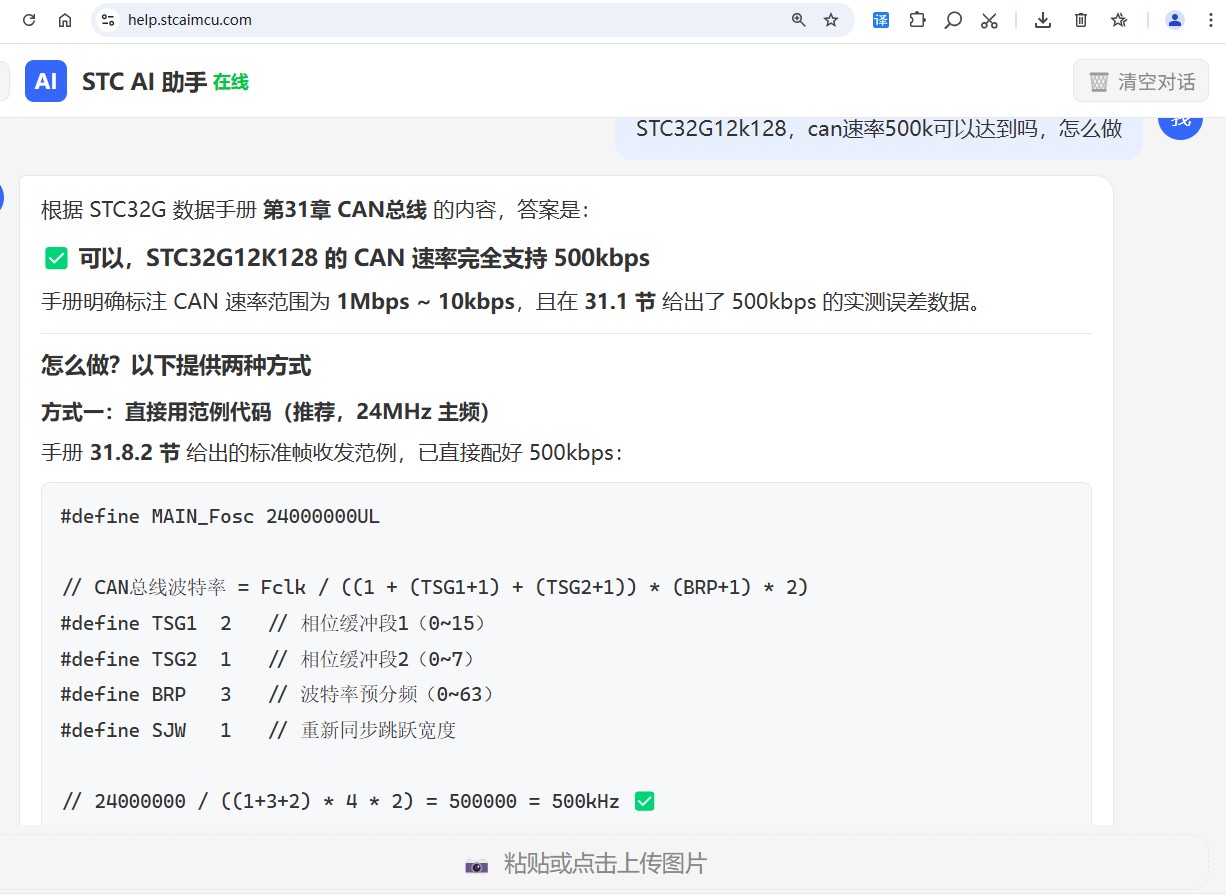This screenshot has width=1226, height=896.
Task: Open the browser downloads icon
Action: [1043, 20]
